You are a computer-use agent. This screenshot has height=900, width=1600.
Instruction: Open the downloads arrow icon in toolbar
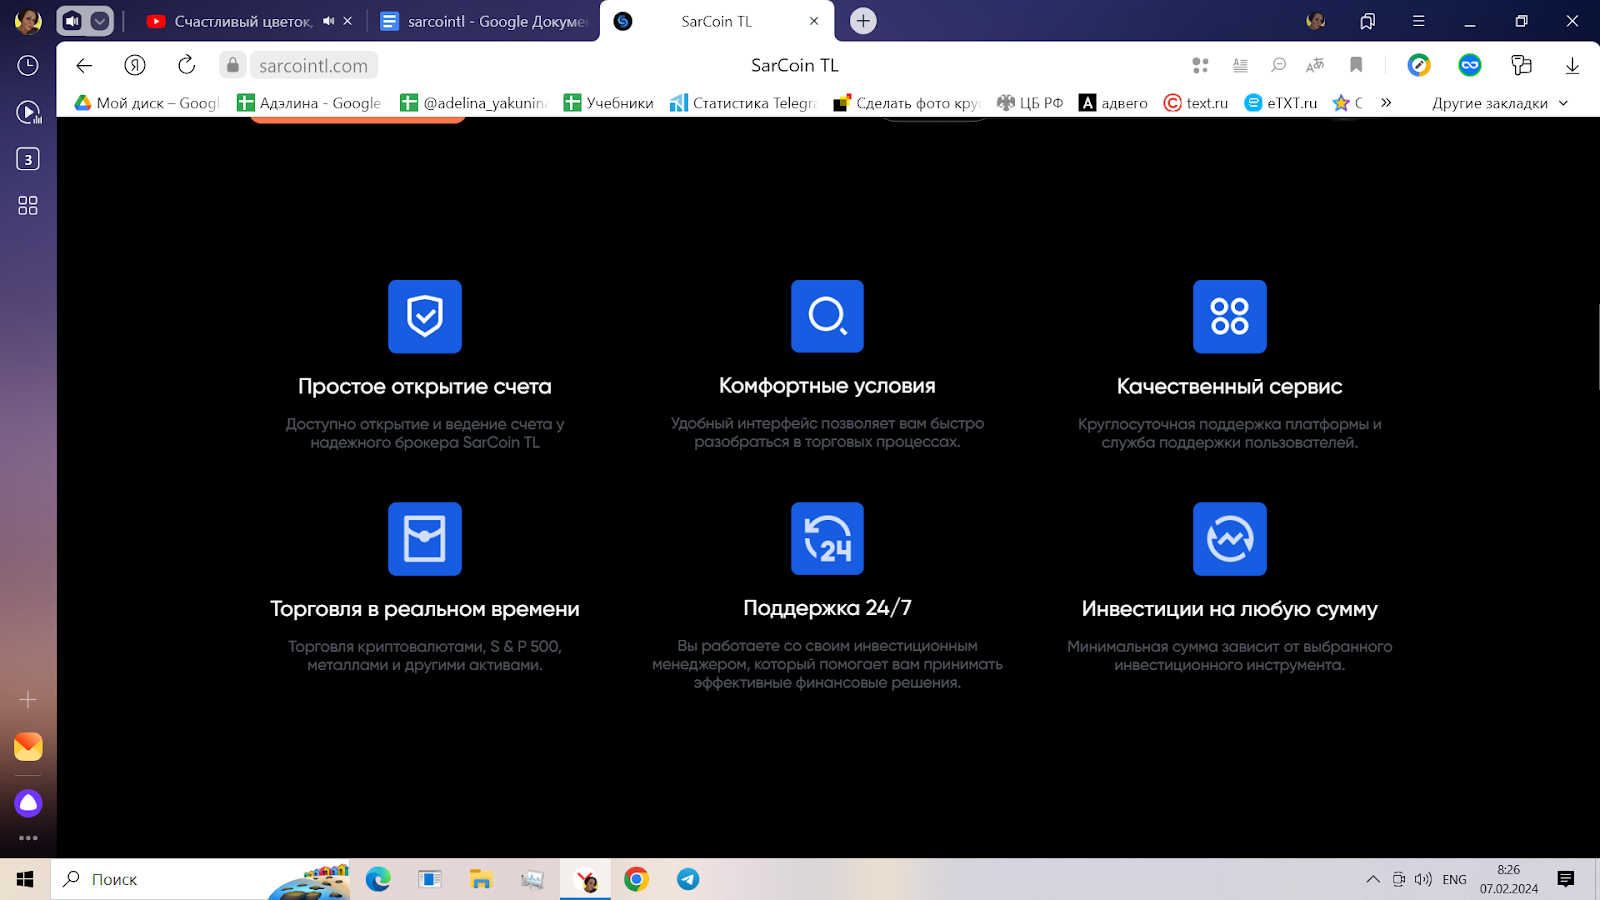pos(1572,65)
